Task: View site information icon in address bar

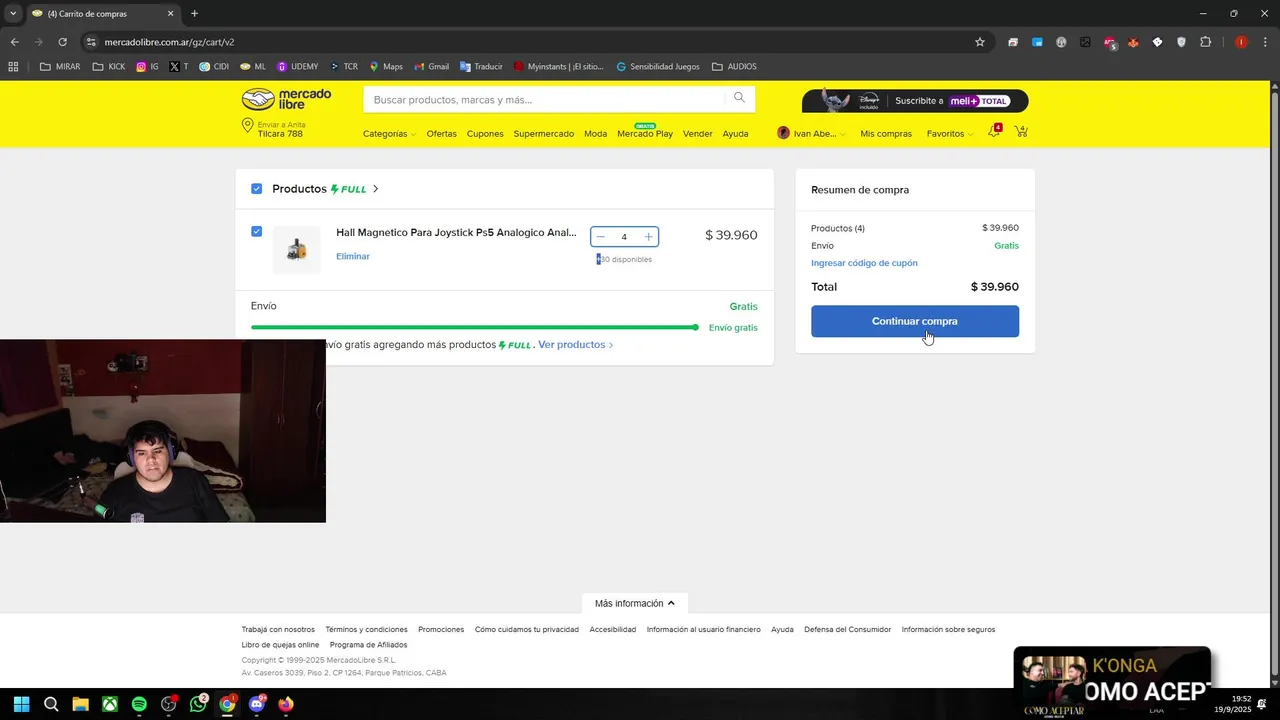Action: tap(91, 42)
